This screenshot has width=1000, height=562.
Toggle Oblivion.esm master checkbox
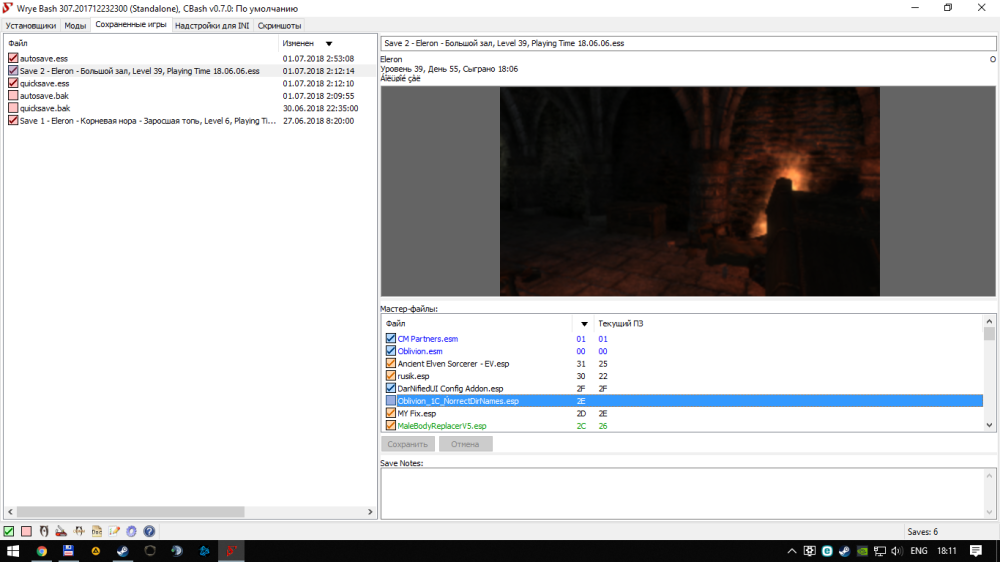point(390,351)
